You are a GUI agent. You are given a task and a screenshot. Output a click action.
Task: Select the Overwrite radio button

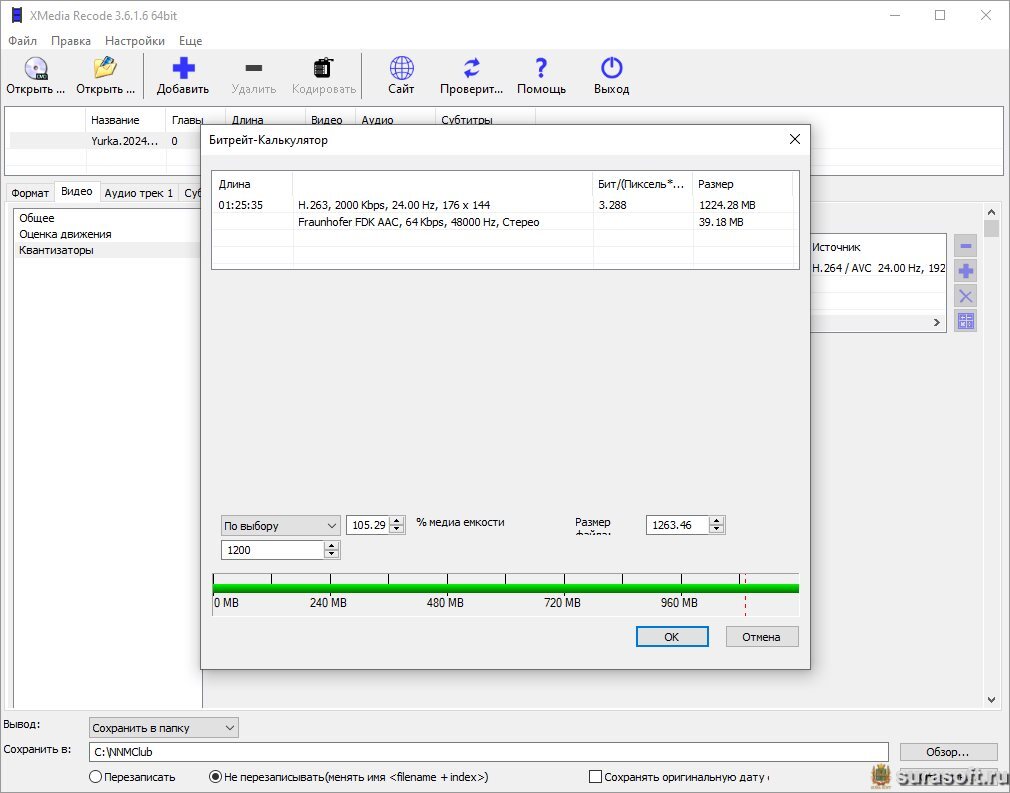(96, 777)
